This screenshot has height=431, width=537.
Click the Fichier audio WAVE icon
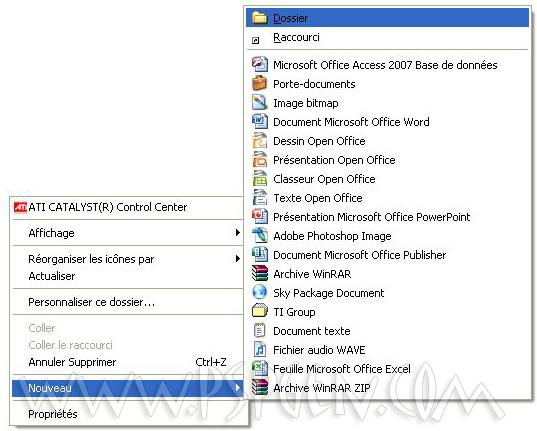tap(260, 349)
